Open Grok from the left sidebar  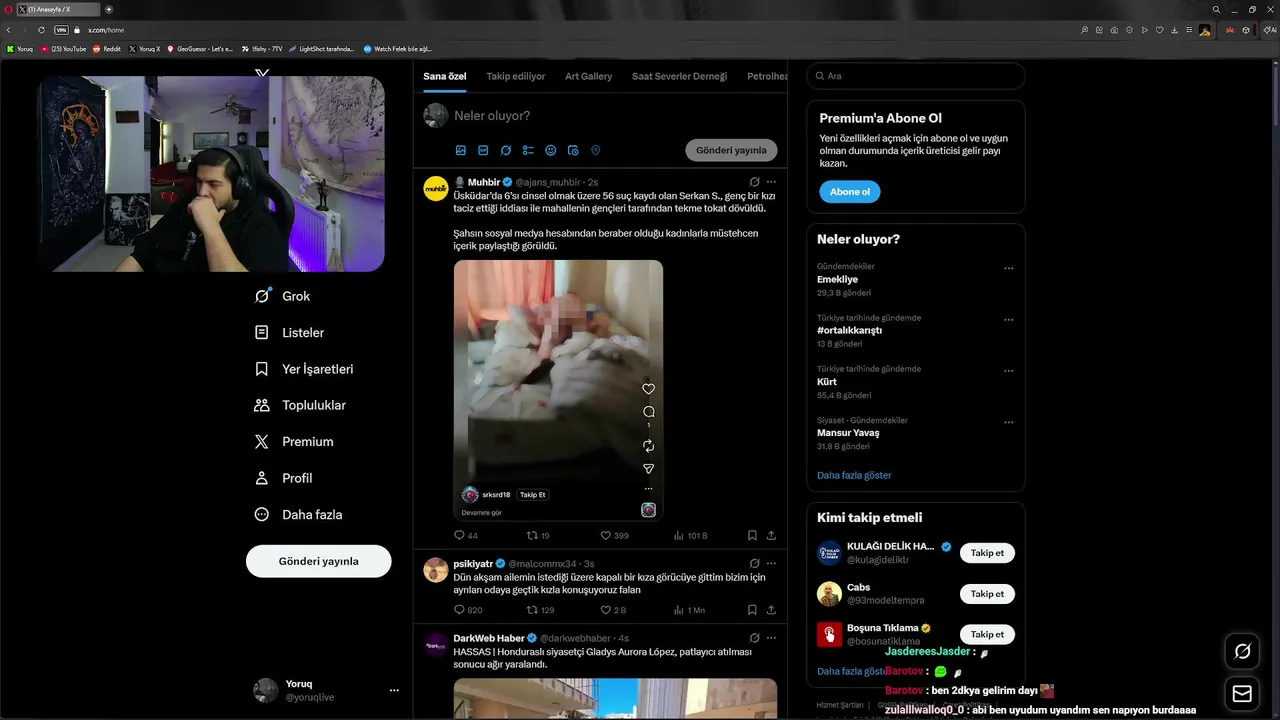pyautogui.click(x=282, y=296)
